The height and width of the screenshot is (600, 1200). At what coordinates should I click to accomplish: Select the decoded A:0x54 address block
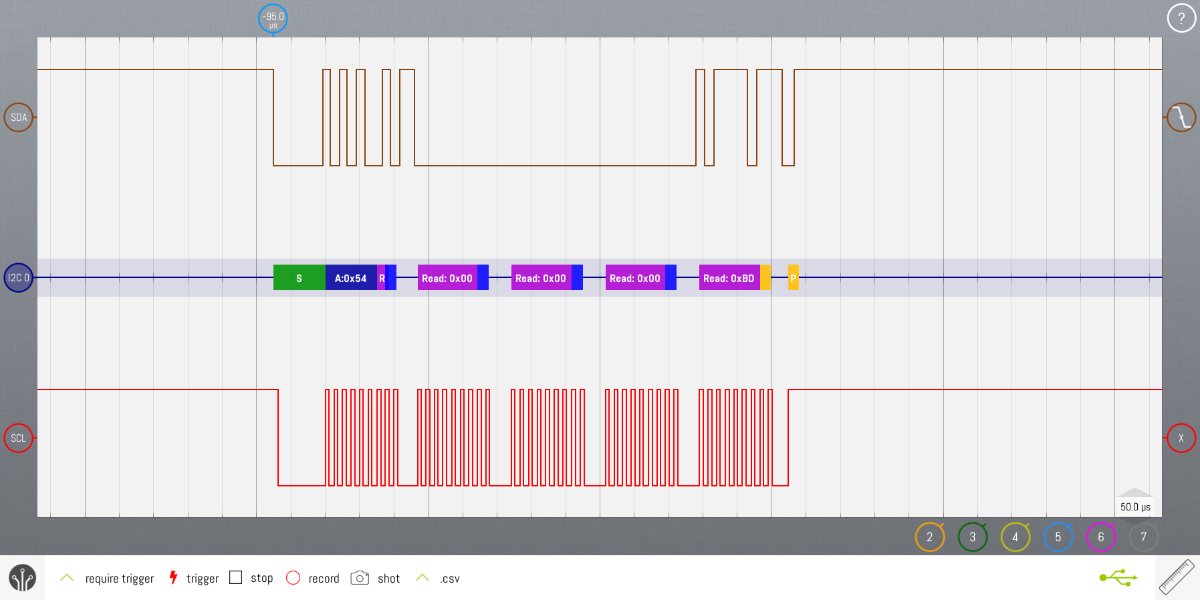(350, 278)
